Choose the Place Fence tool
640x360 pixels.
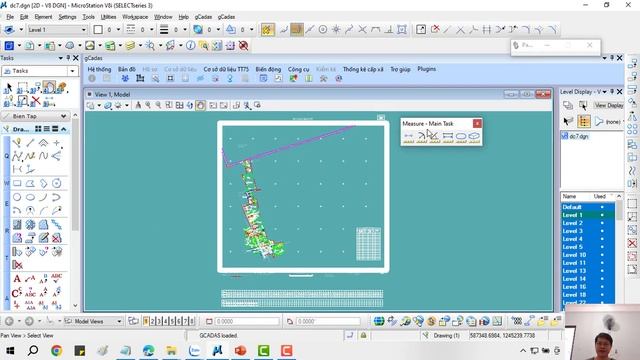[x=22, y=88]
